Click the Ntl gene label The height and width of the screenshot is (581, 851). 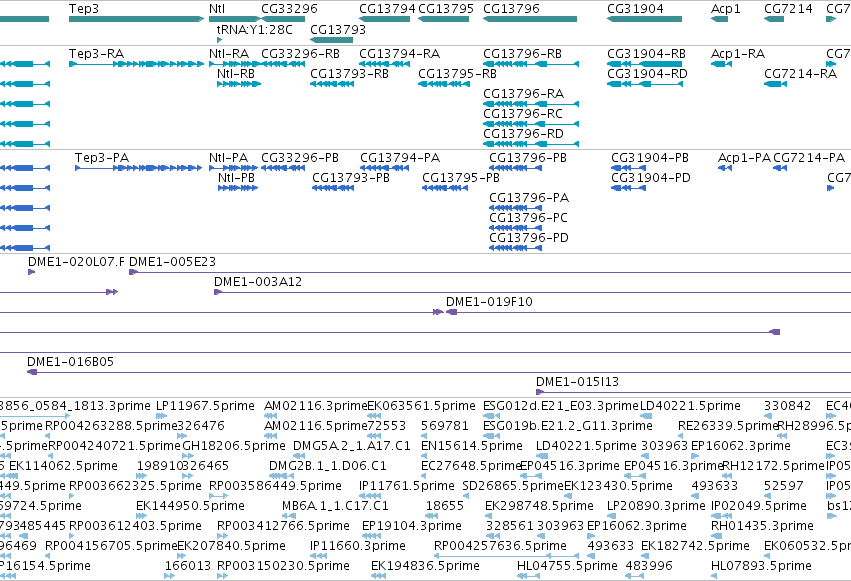click(x=217, y=9)
